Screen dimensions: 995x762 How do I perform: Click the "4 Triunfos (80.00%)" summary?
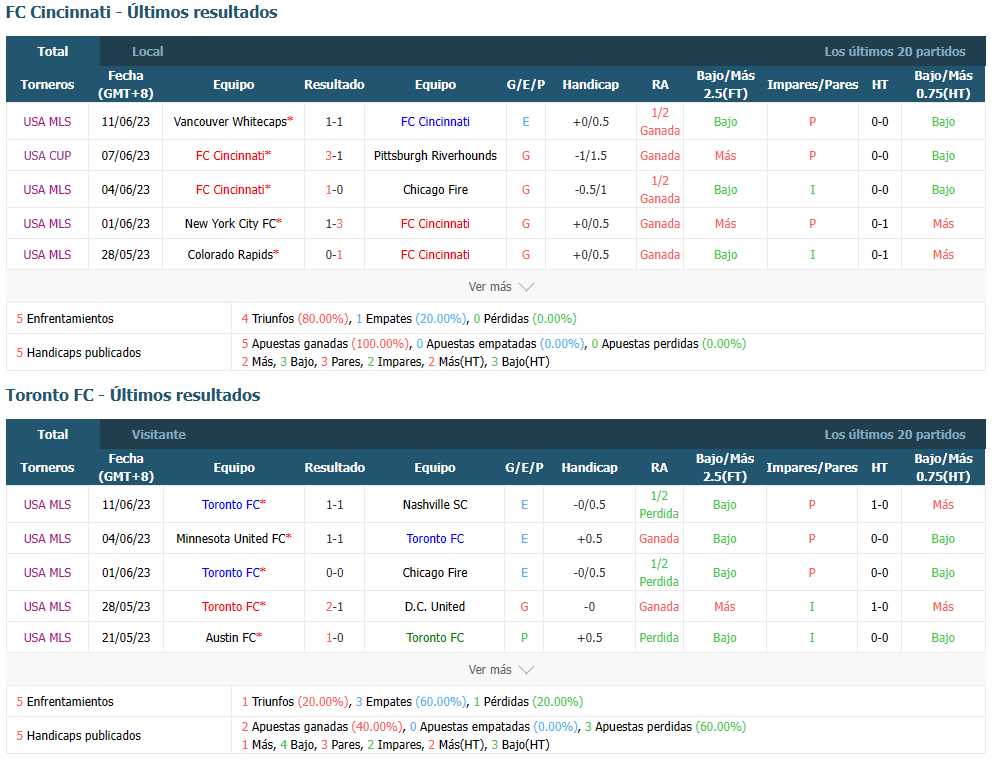coord(295,319)
